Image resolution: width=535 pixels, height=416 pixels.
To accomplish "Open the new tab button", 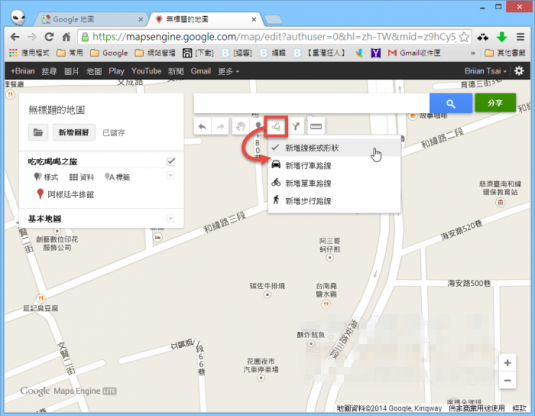I will pos(273,19).
